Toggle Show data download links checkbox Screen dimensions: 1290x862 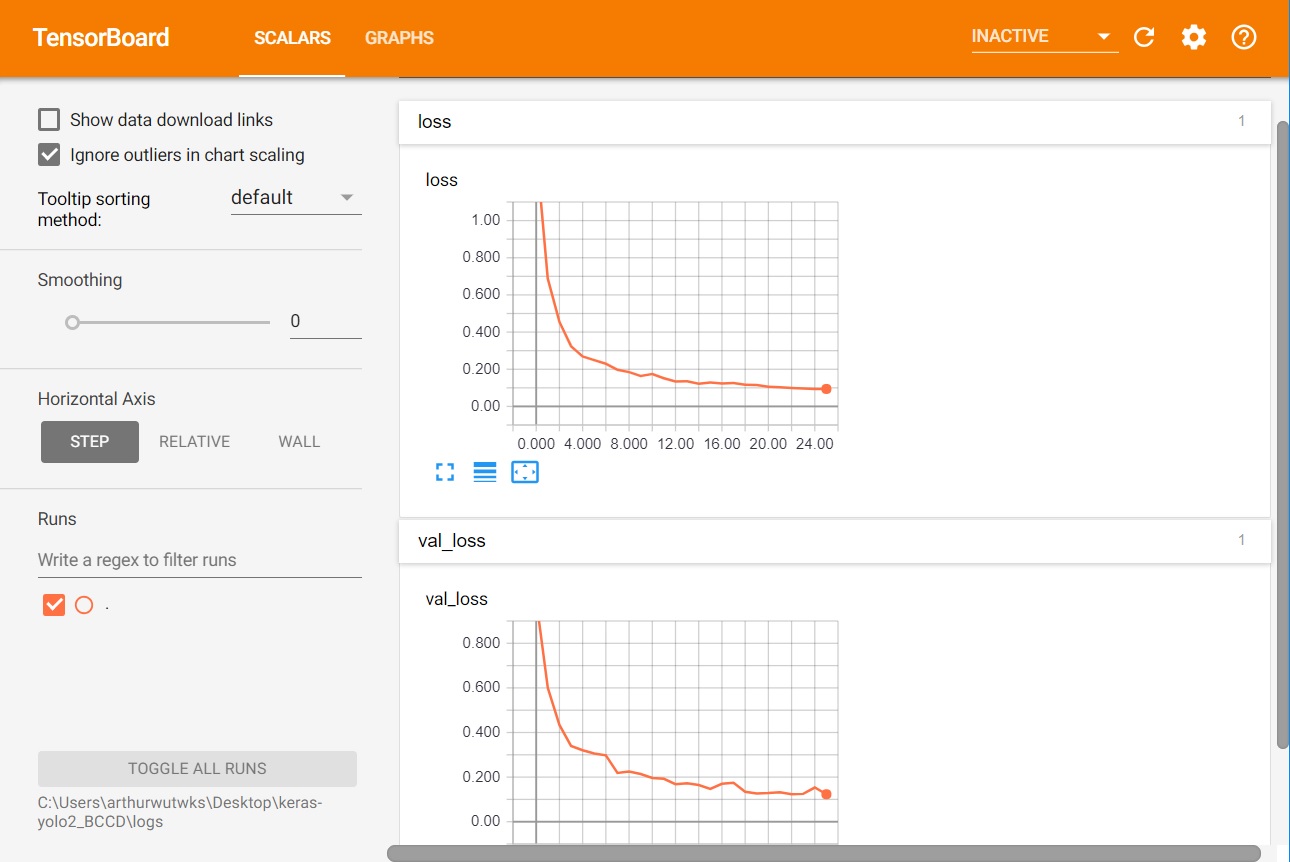[x=49, y=120]
